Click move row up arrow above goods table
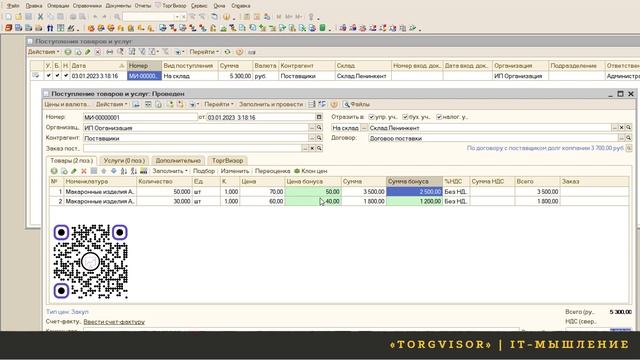 pos(104,171)
